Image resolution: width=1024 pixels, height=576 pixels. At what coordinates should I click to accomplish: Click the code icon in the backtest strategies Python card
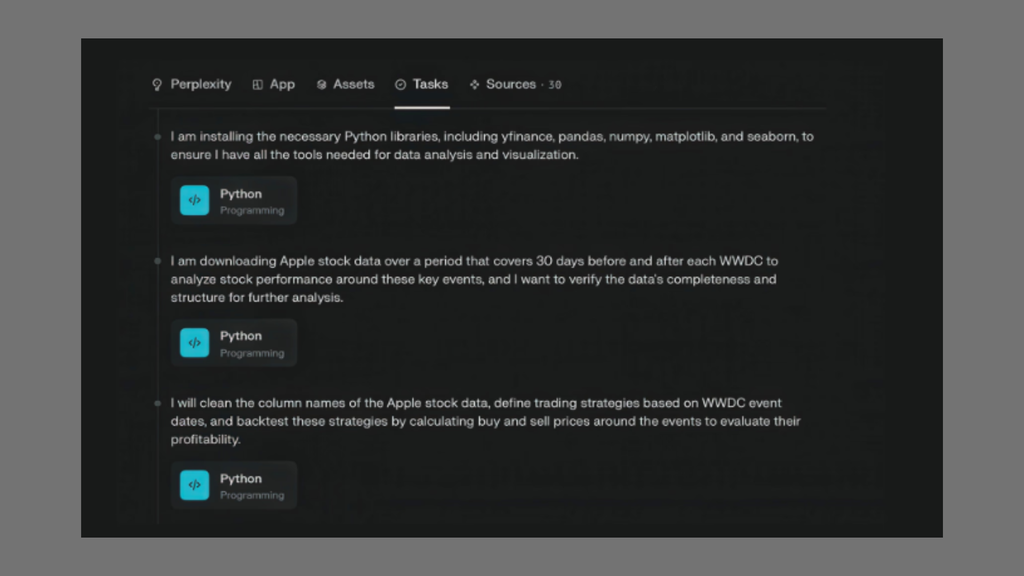pos(195,485)
